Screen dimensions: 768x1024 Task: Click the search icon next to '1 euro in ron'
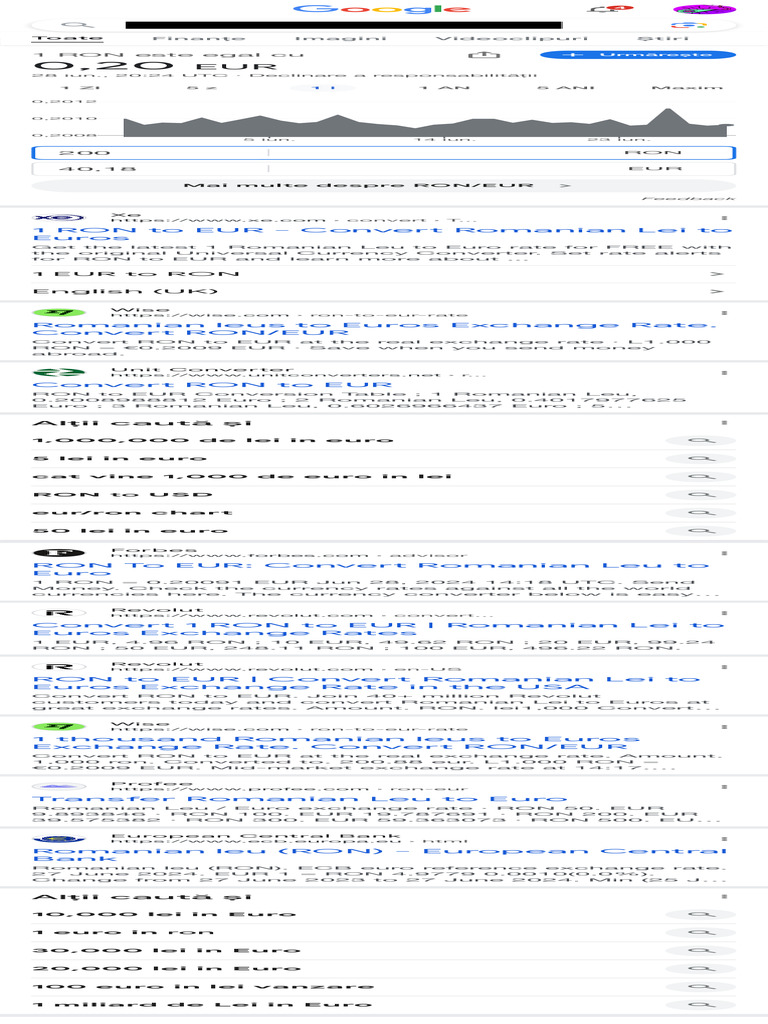coord(701,933)
